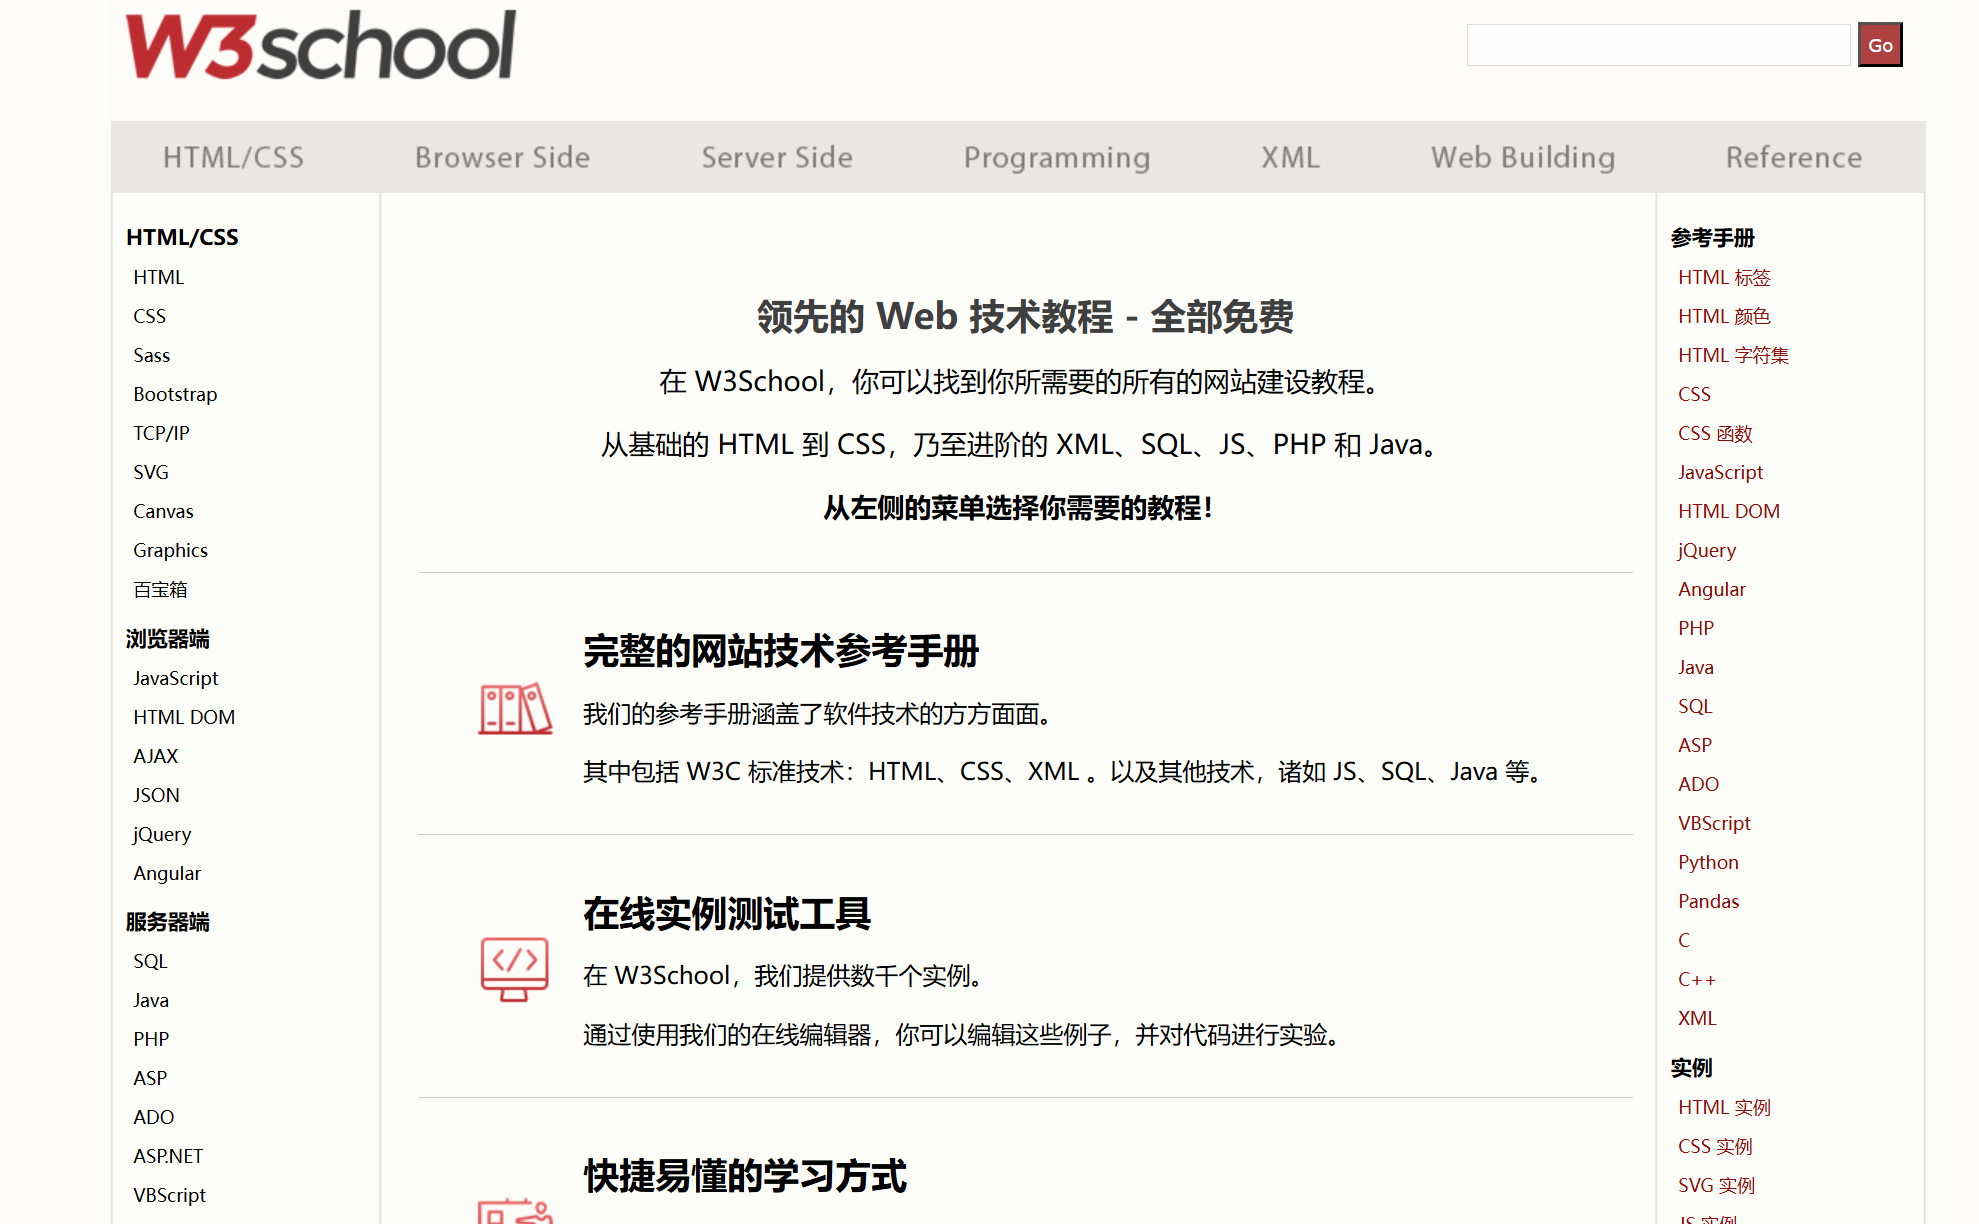Select the Programming navigation tab
Viewport: 1979px width, 1224px height.
click(1056, 157)
